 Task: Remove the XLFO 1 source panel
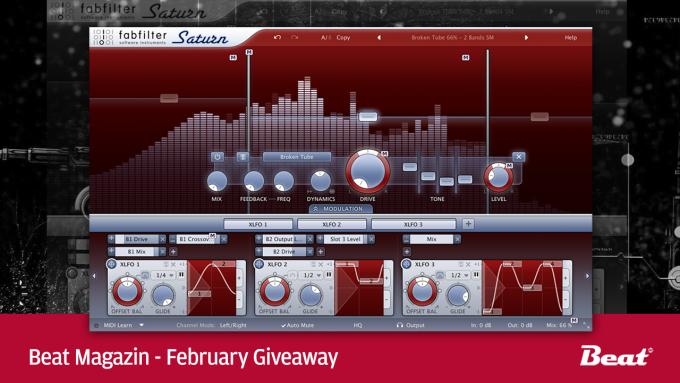tap(173, 264)
